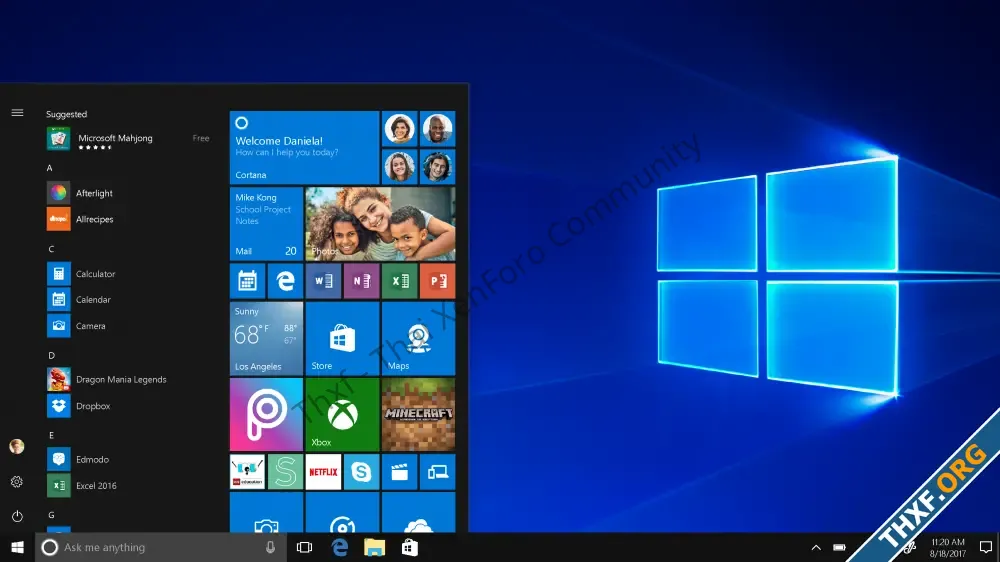Open the Maps tile
The width and height of the screenshot is (1000, 562).
(x=418, y=338)
